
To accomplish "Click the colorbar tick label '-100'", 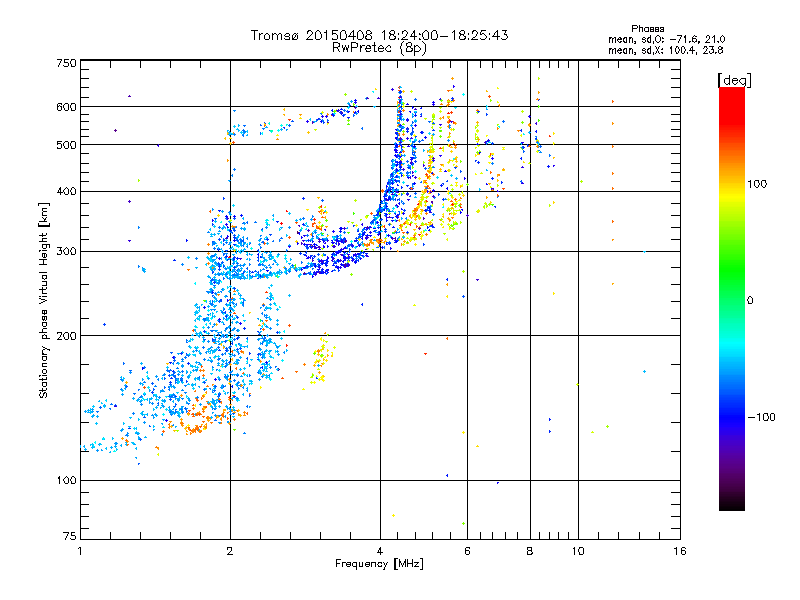I will click(x=761, y=417).
